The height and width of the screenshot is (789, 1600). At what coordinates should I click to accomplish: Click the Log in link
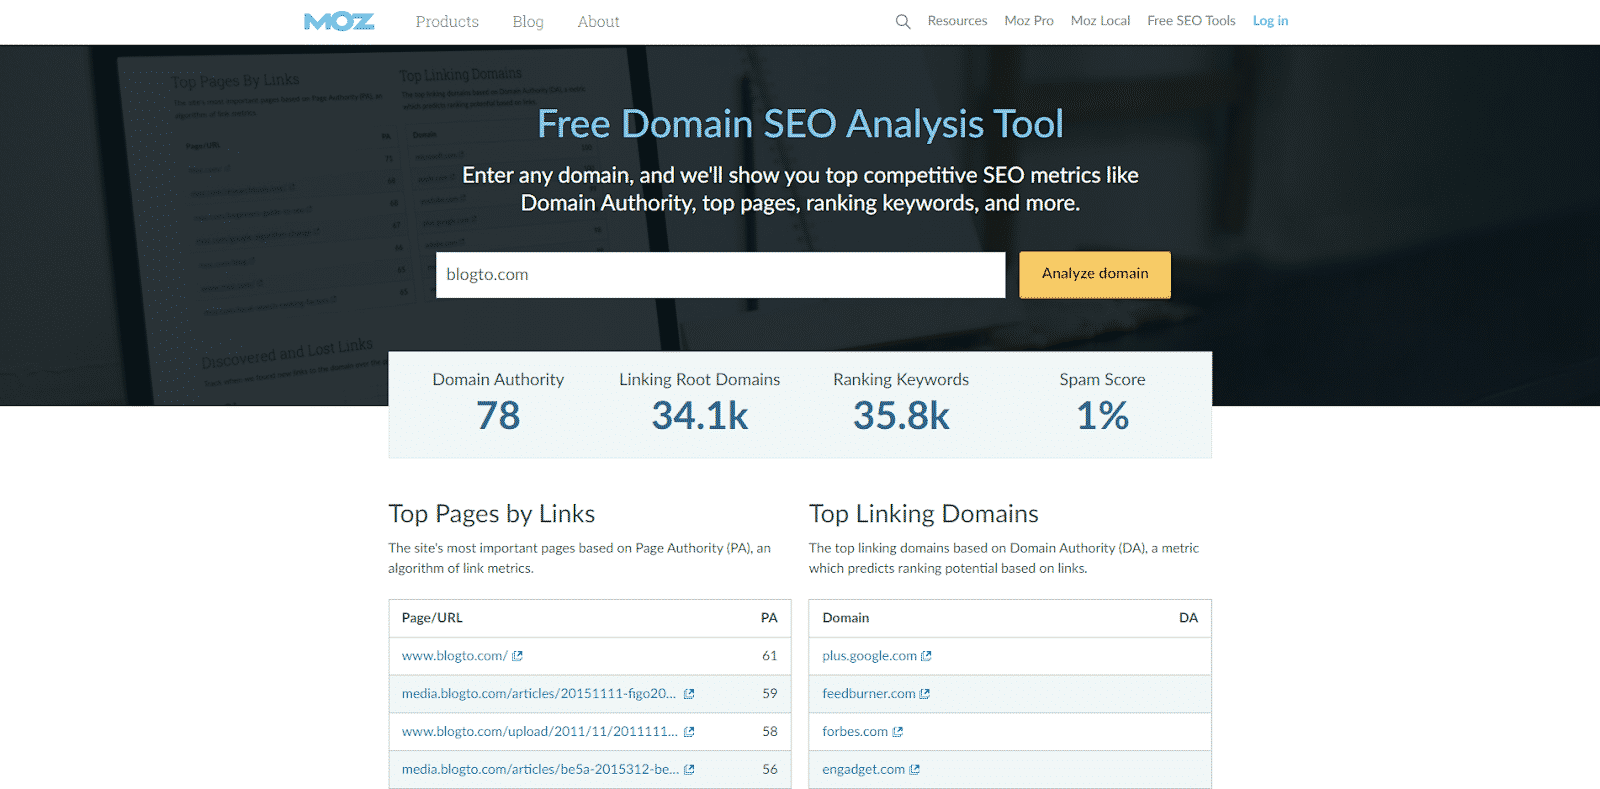pyautogui.click(x=1270, y=21)
